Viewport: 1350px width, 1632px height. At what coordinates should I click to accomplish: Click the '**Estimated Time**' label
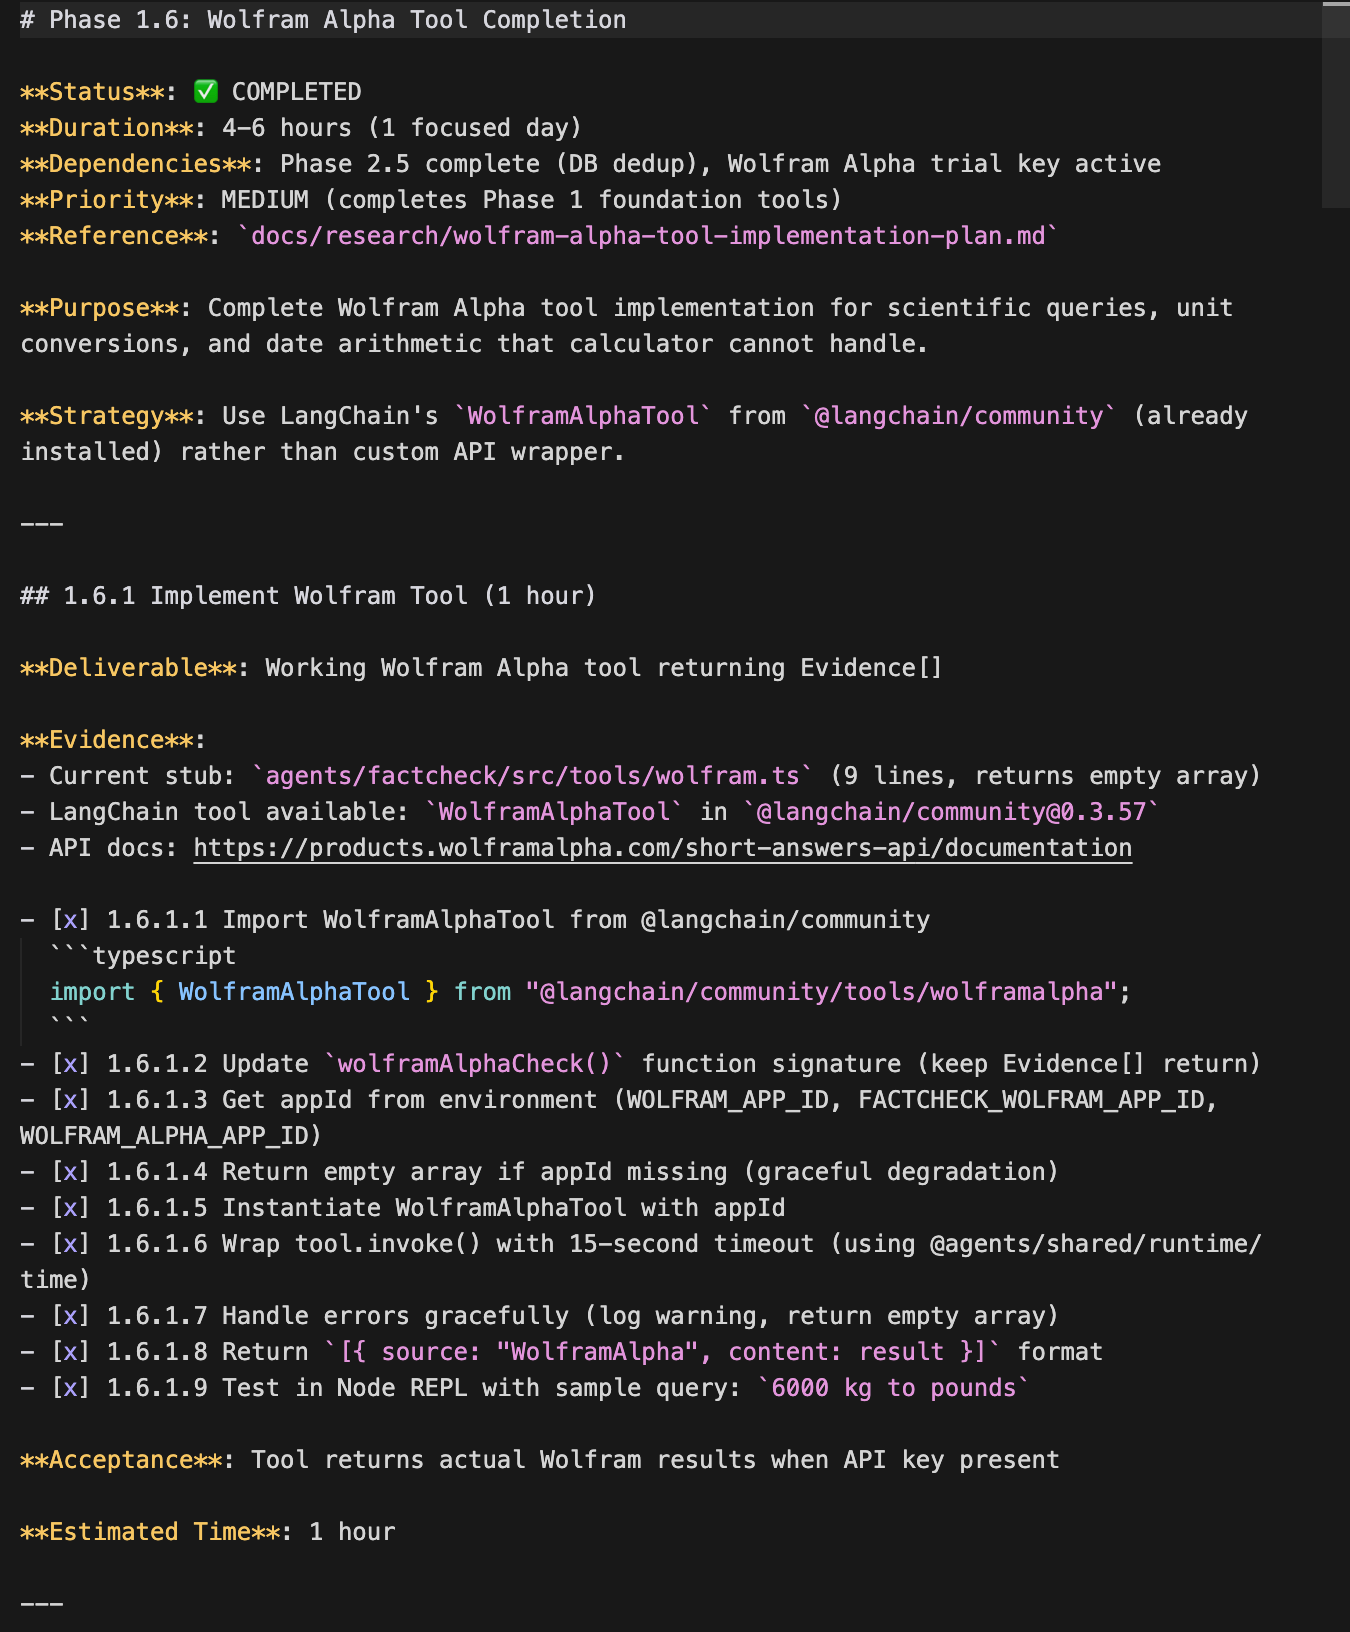click(x=149, y=1532)
